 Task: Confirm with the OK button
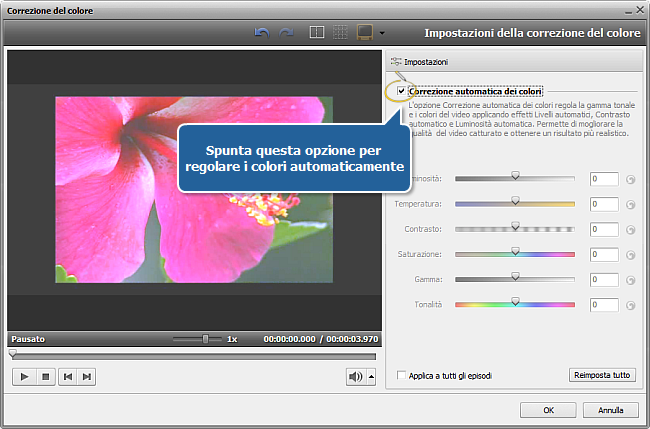click(549, 410)
